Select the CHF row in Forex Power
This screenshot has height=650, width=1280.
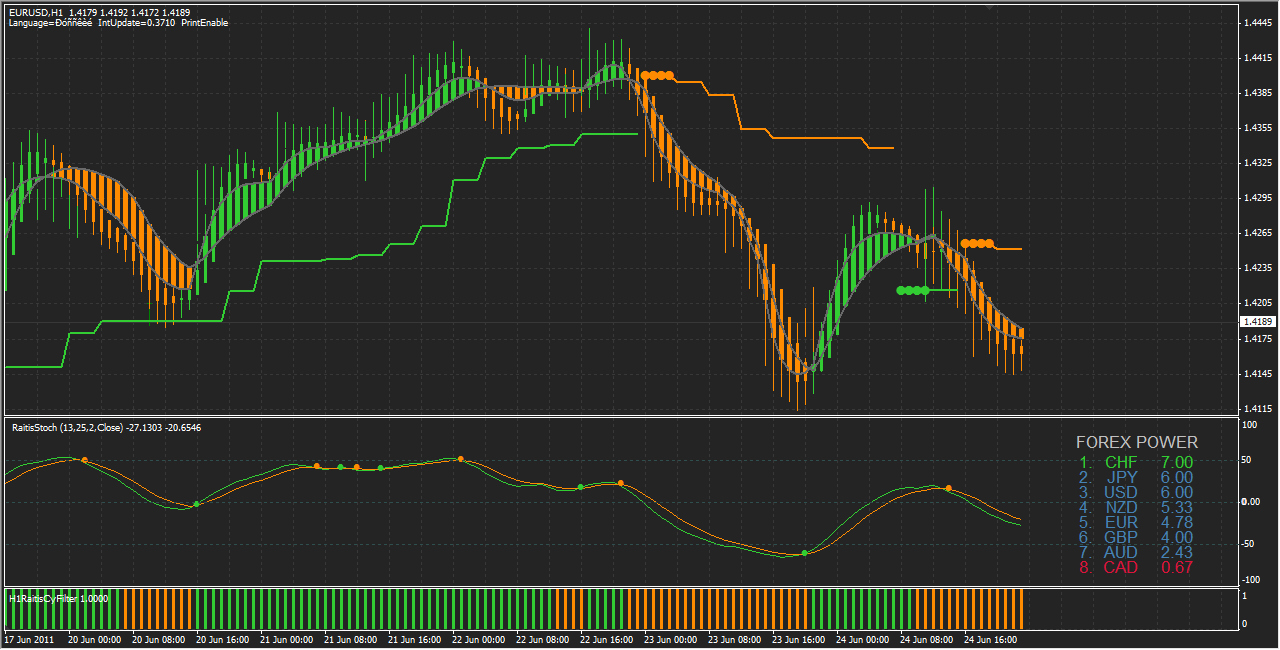(x=1136, y=462)
